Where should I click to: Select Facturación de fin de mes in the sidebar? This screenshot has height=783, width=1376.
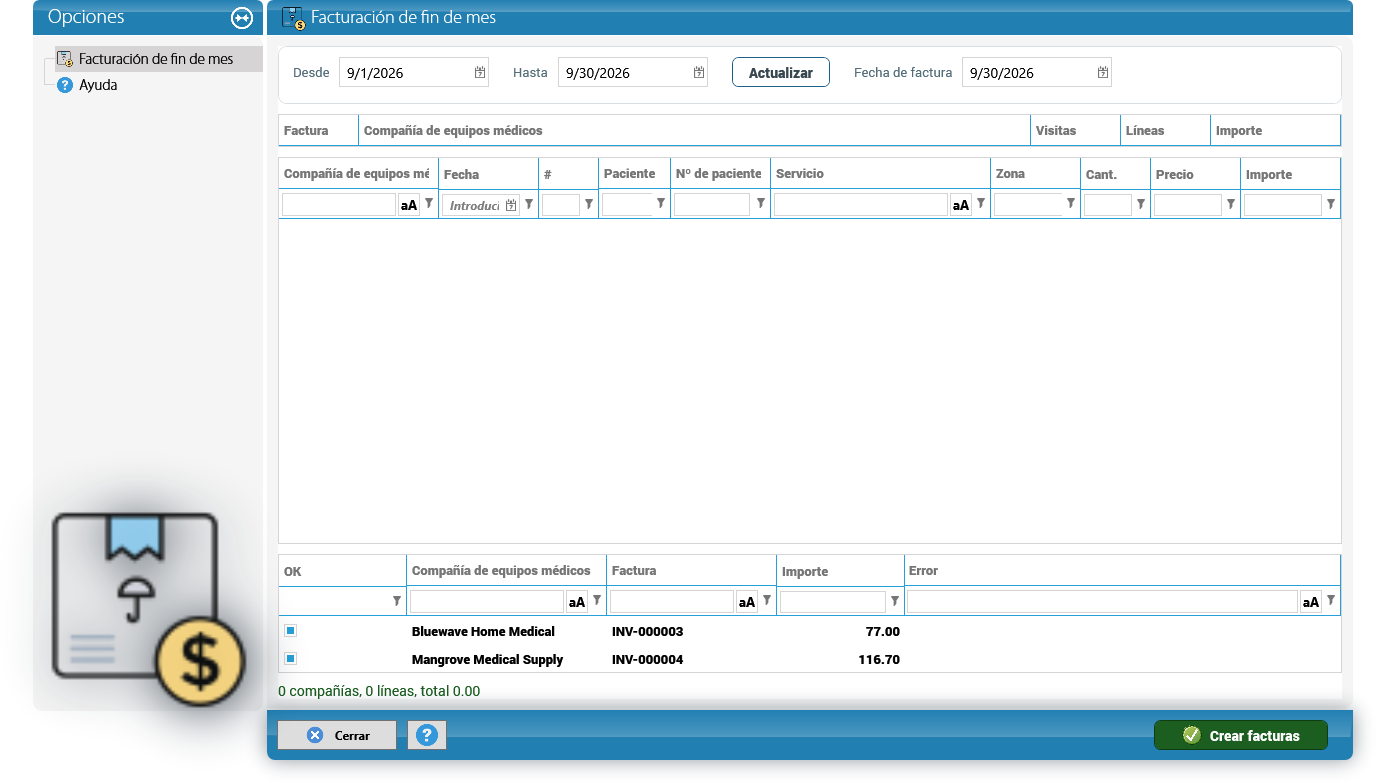tap(156, 59)
